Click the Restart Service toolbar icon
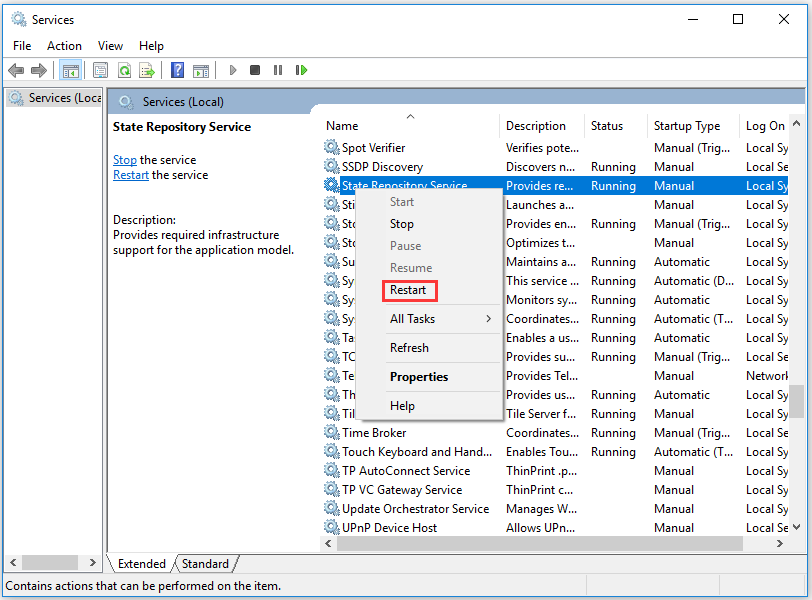Screen dimensions: 812x600 [x=301, y=70]
